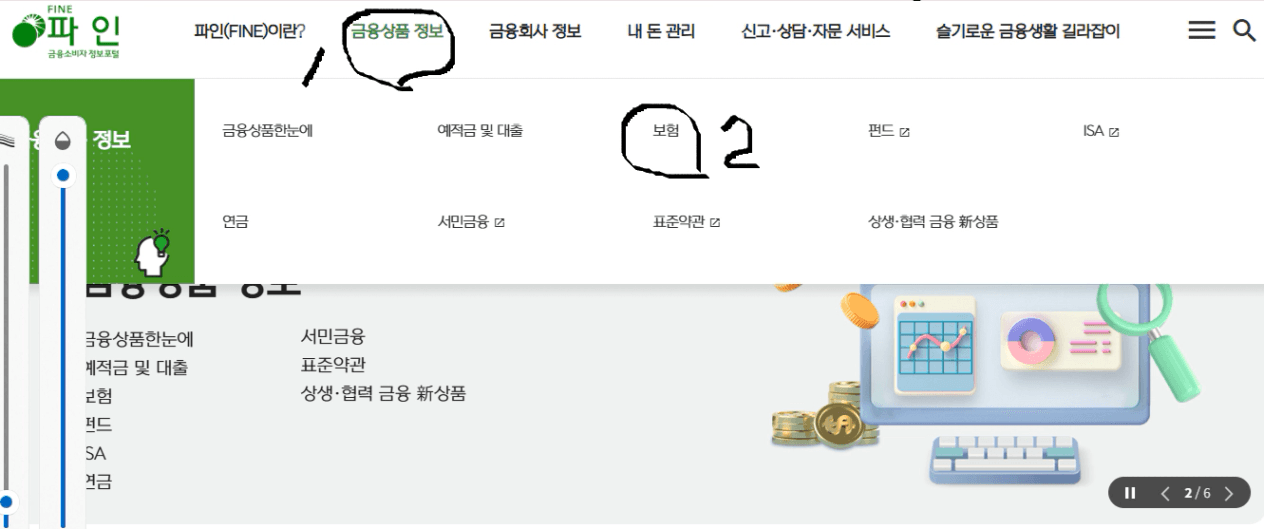The image size is (1264, 529).
Task: Go to the previous banner slide
Action: tap(1163, 493)
